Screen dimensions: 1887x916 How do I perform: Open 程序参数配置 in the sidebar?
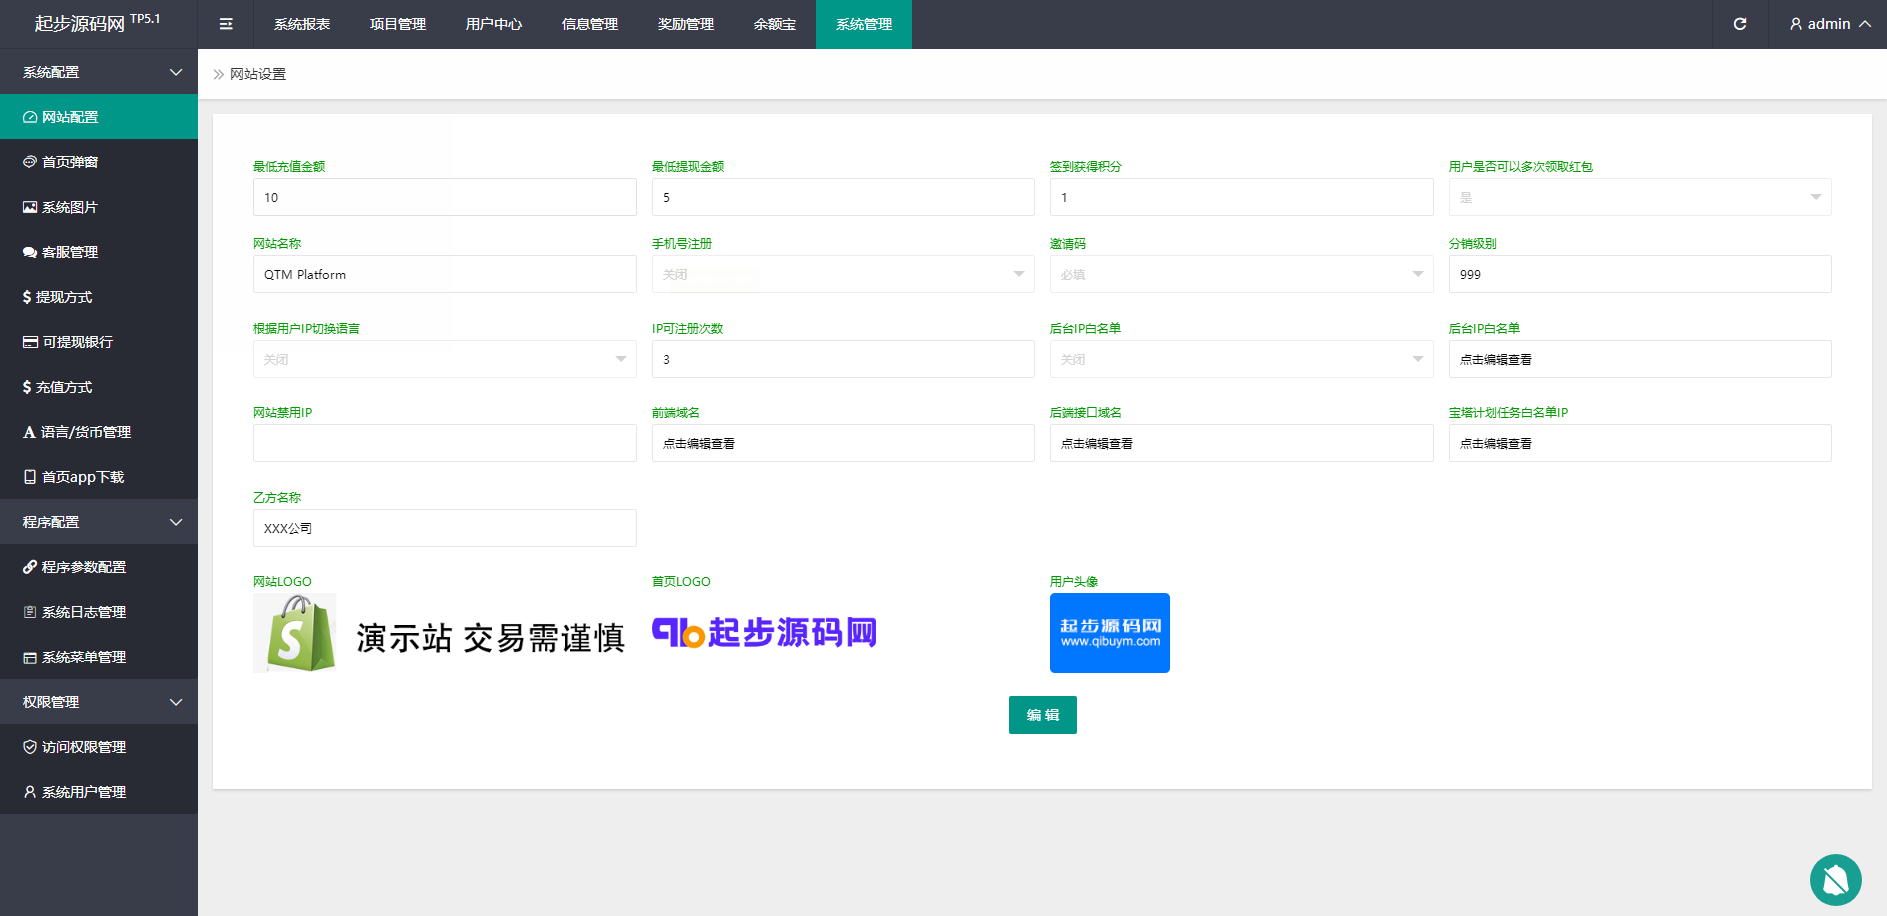pos(84,567)
